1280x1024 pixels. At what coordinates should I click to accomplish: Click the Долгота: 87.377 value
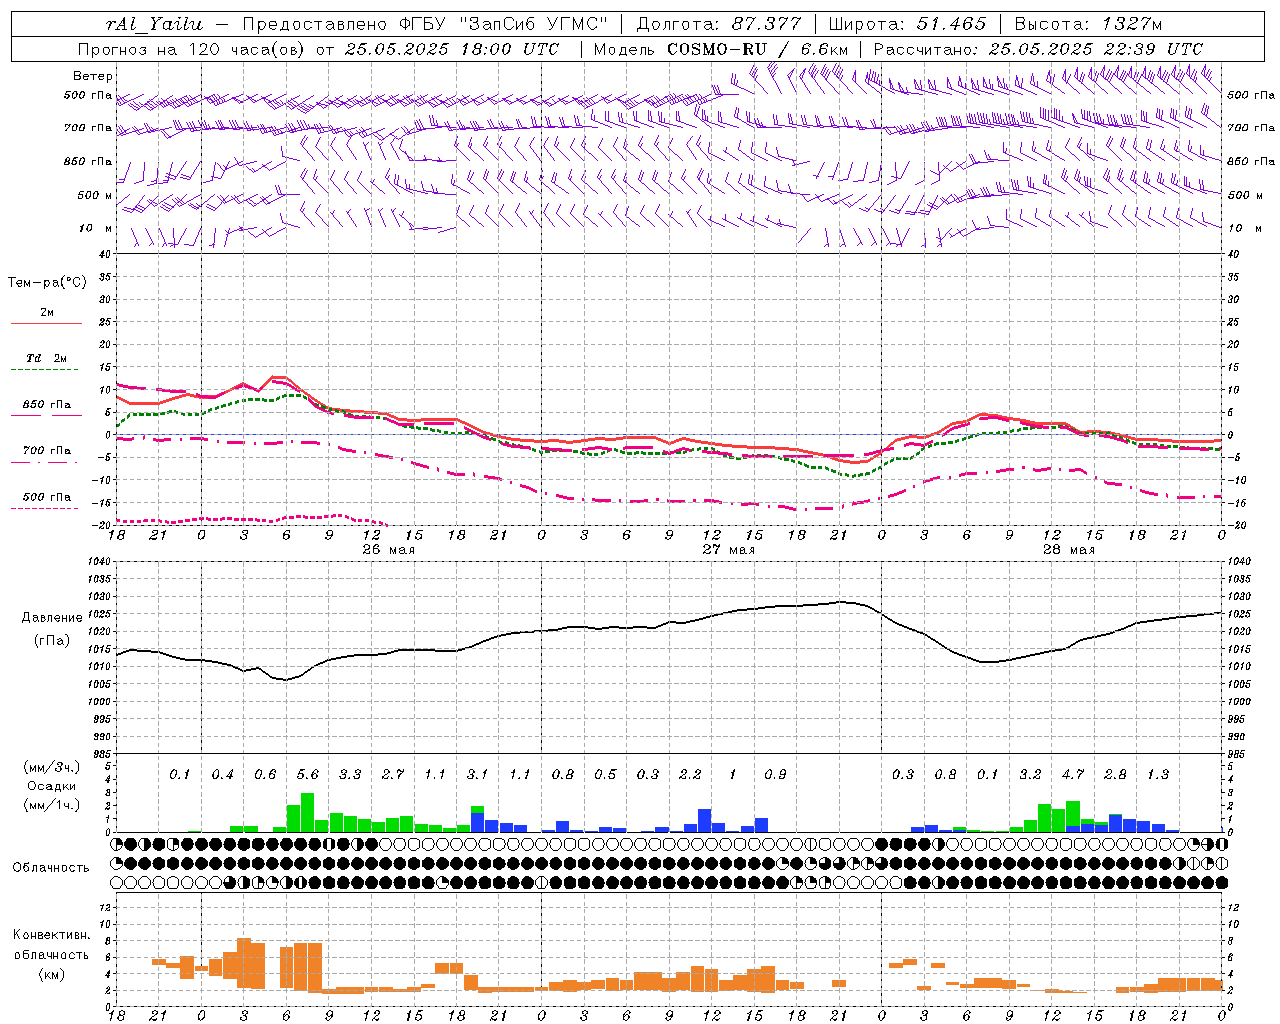tap(718, 24)
